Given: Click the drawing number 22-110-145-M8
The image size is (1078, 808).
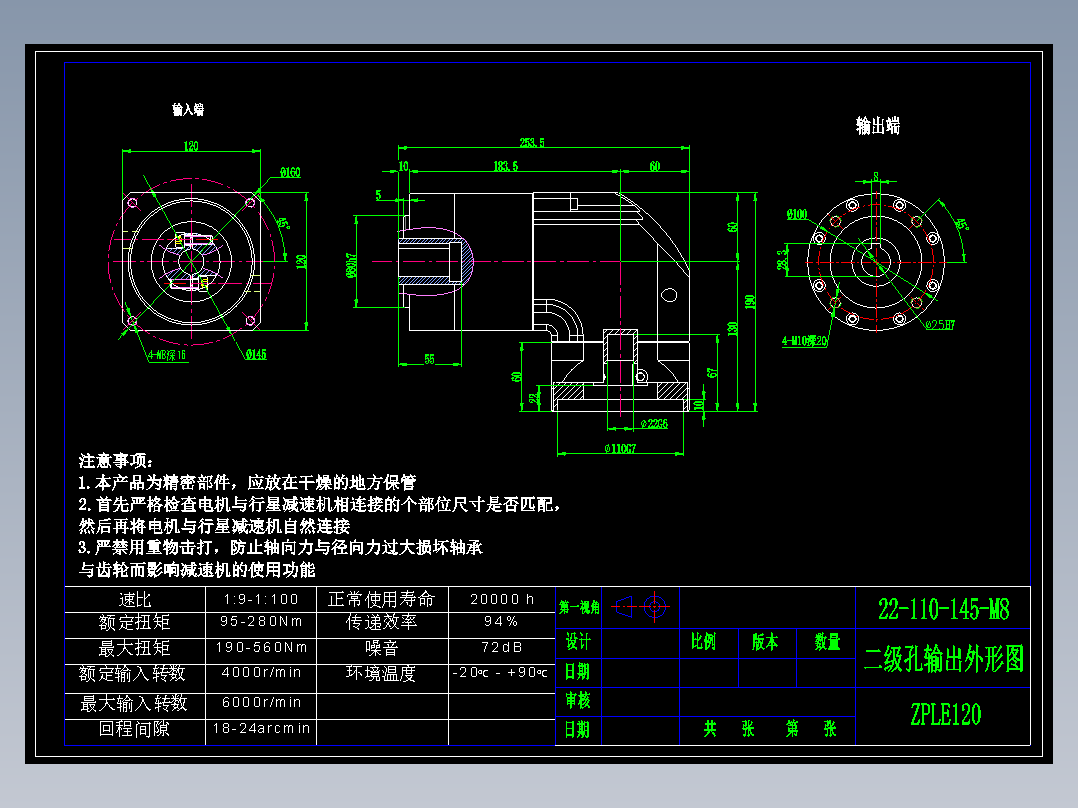Looking at the screenshot, I should (x=946, y=606).
